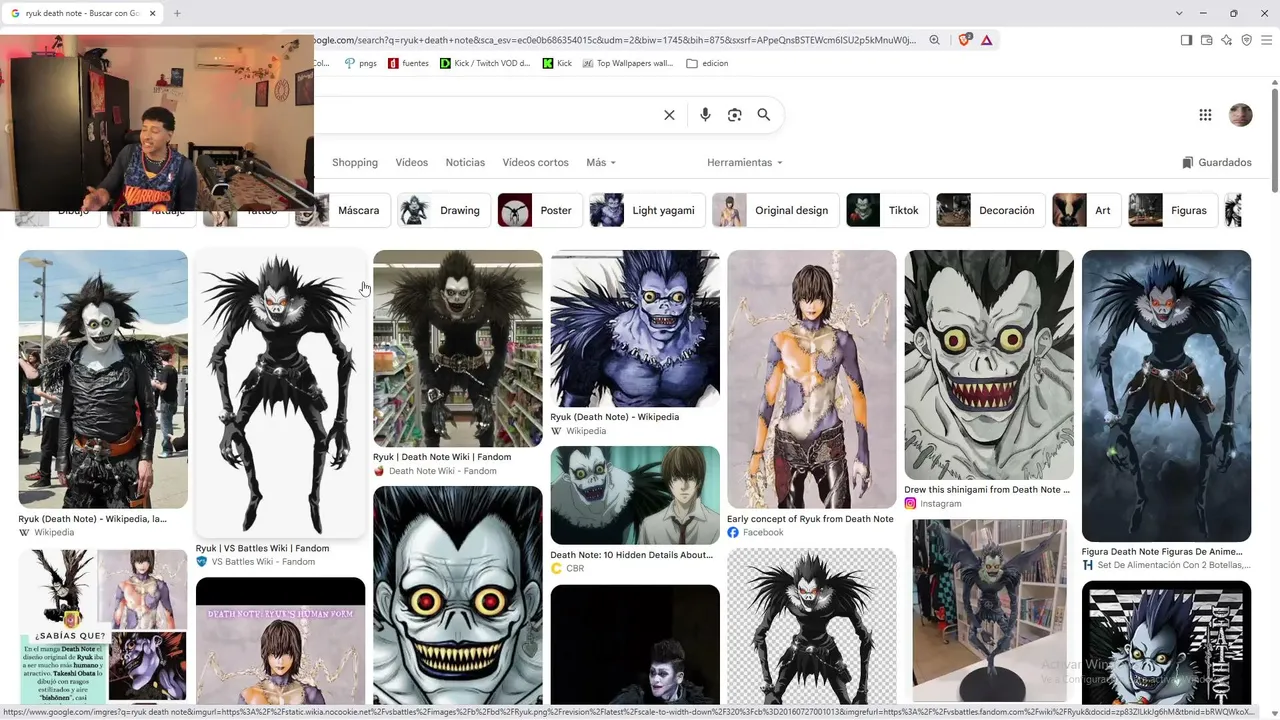Open Ryuk cosplay photo from Wikipedia
The width and height of the screenshot is (1280, 720).
103,379
